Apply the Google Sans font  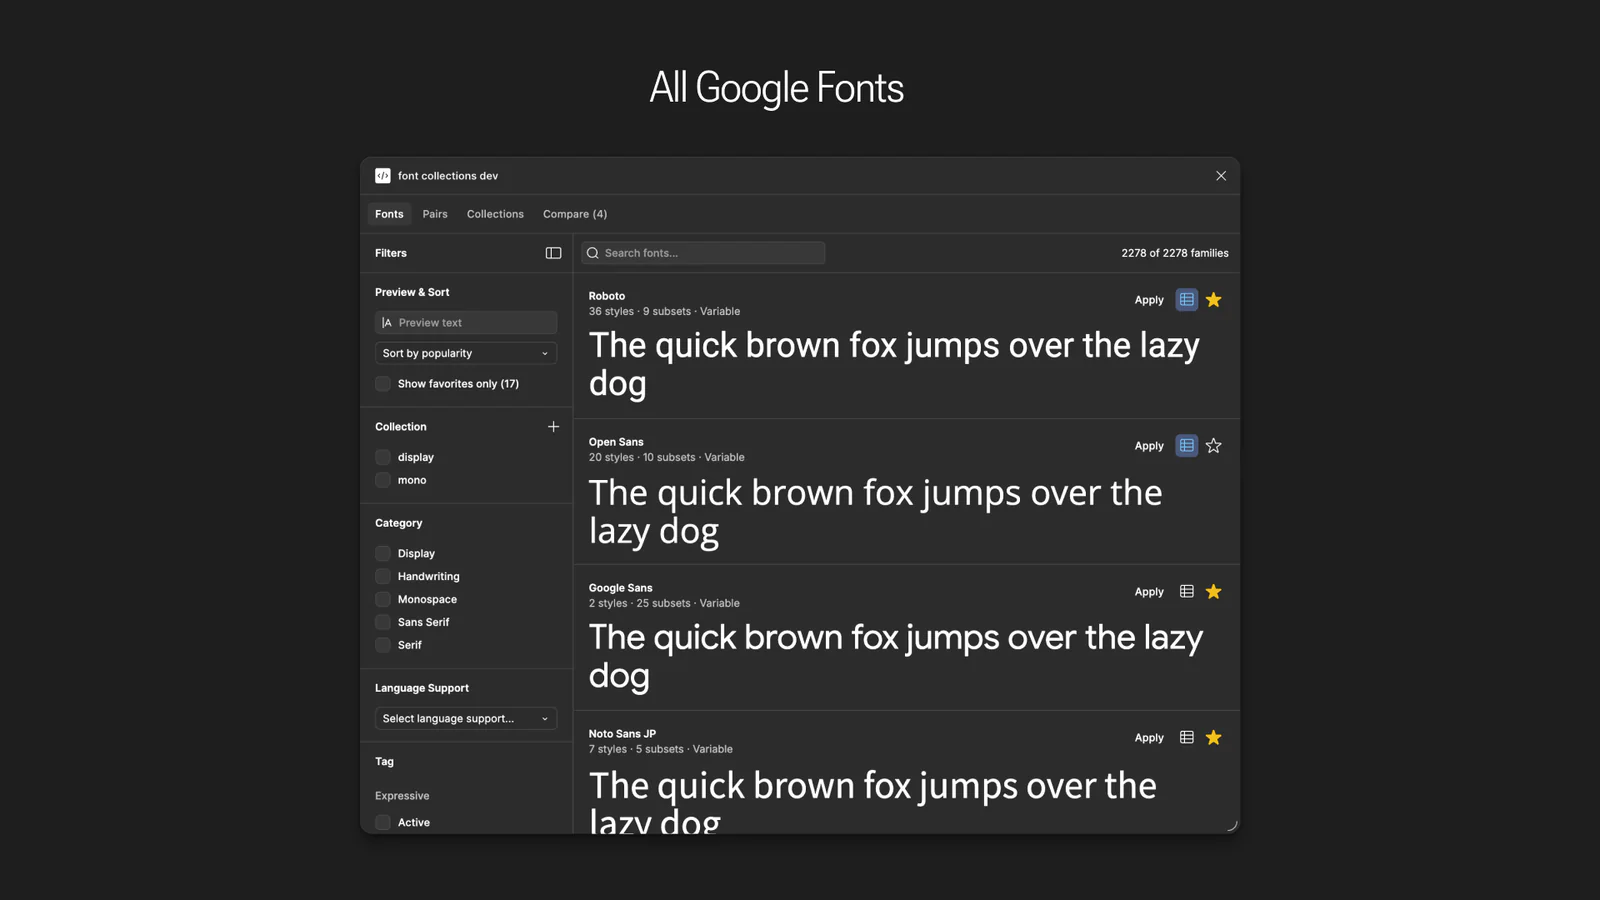click(x=1149, y=592)
